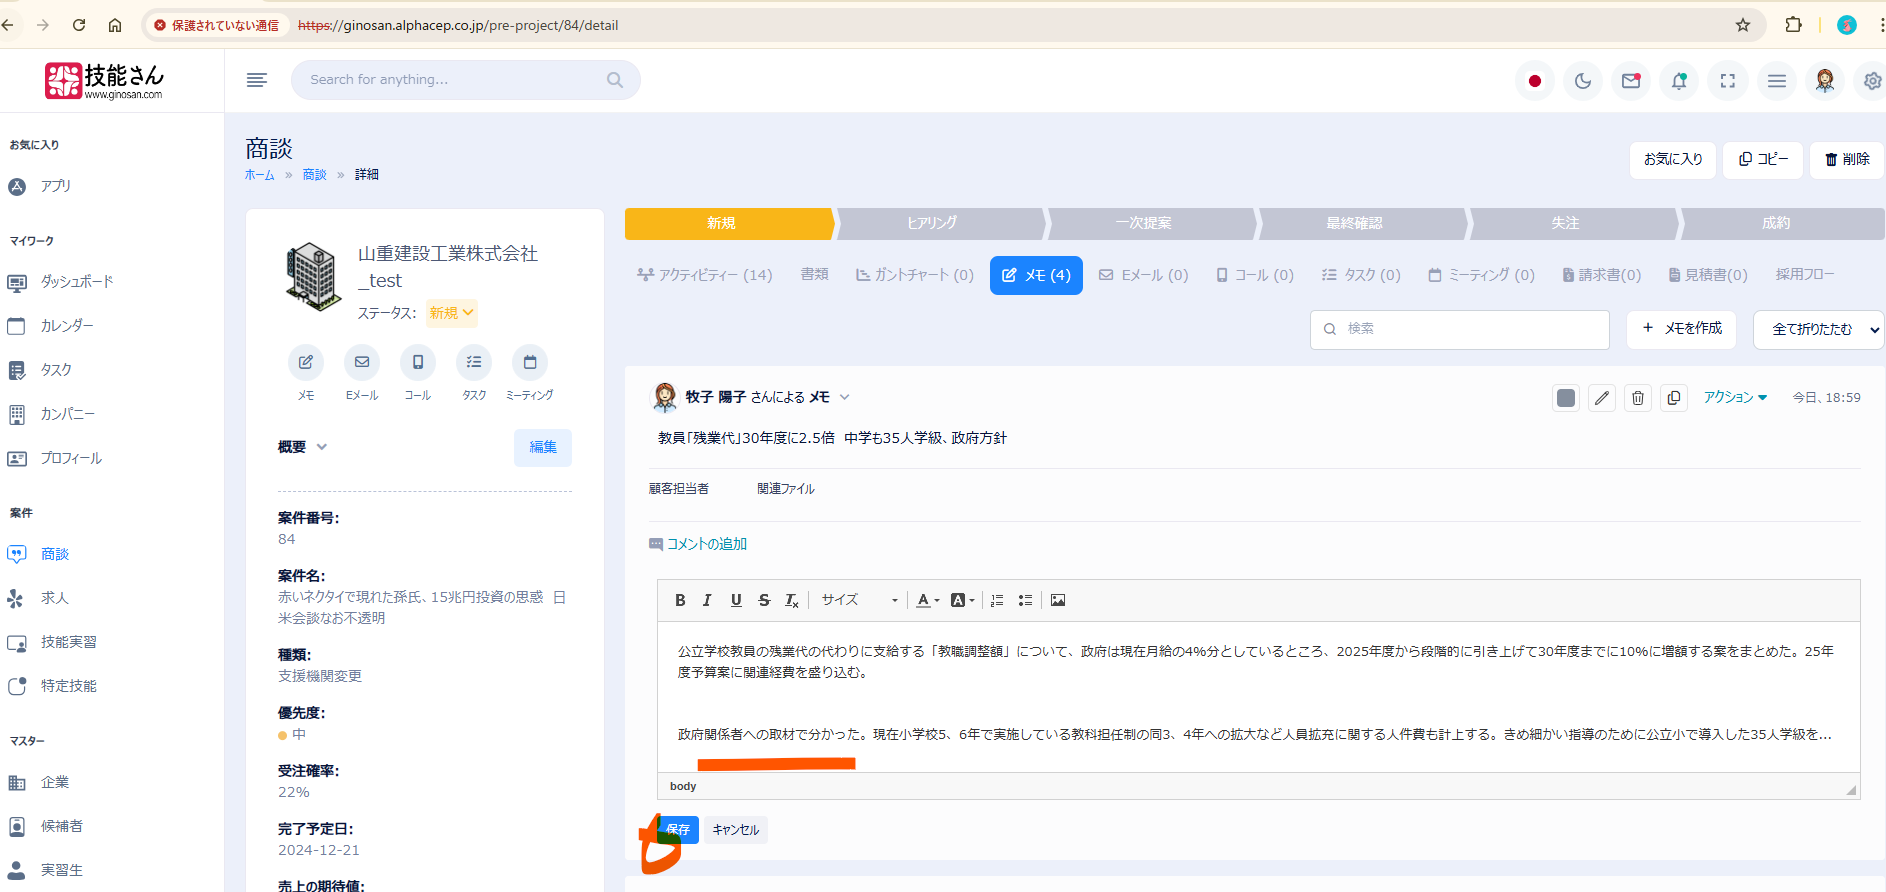Click the notification bell icon
The width and height of the screenshot is (1886, 892).
[1679, 81]
